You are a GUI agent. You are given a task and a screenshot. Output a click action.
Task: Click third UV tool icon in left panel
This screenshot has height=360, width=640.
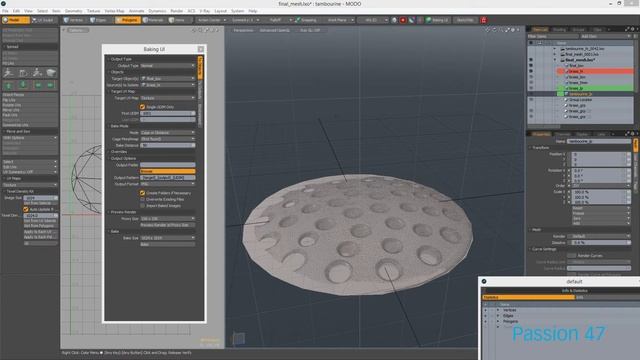click(37, 73)
